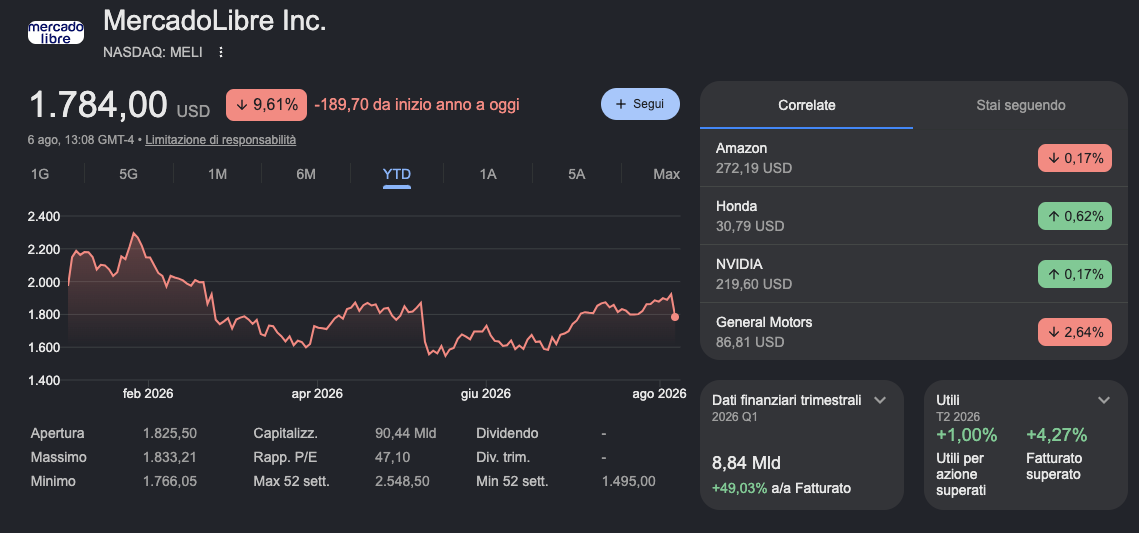Click the Dividendo label
This screenshot has height=533, width=1139.
coord(507,434)
